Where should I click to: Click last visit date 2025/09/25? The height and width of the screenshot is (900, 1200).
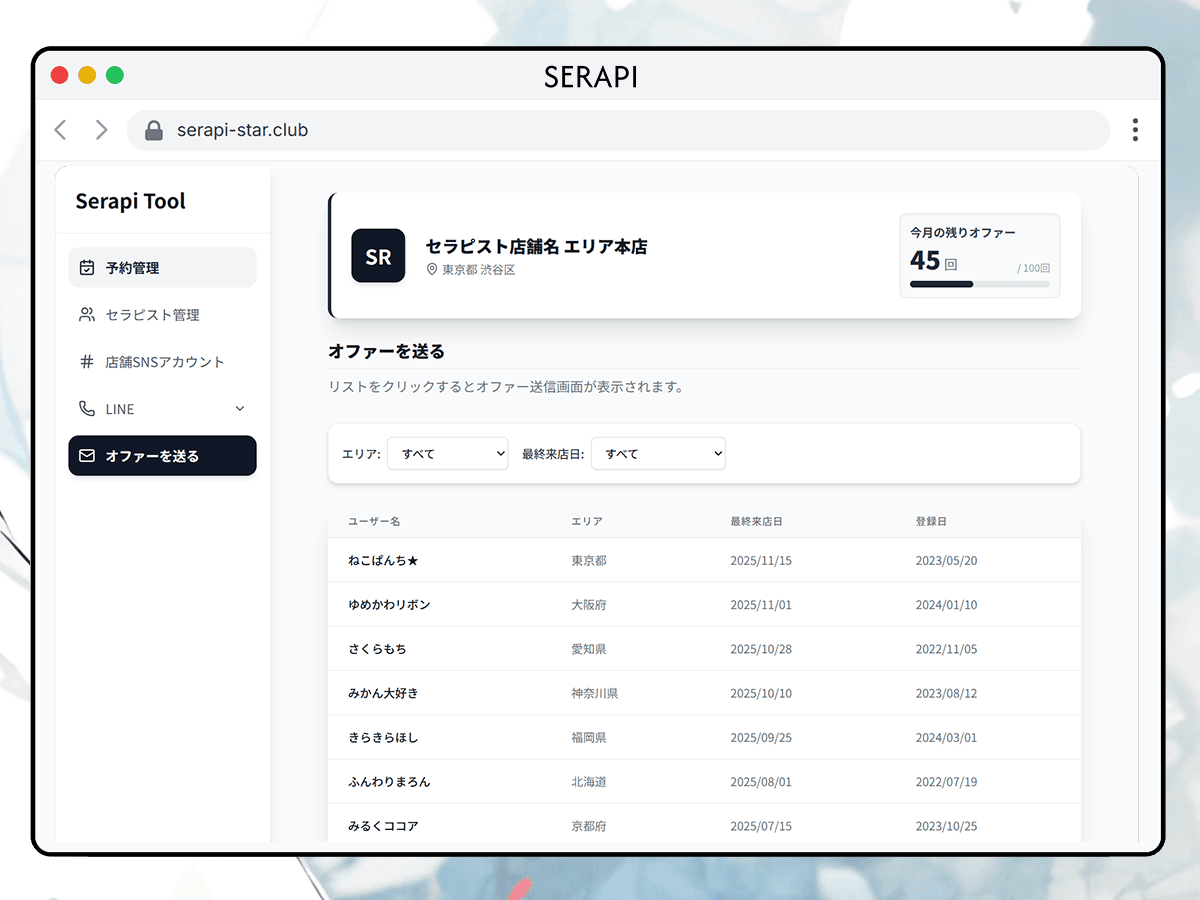[x=761, y=737]
